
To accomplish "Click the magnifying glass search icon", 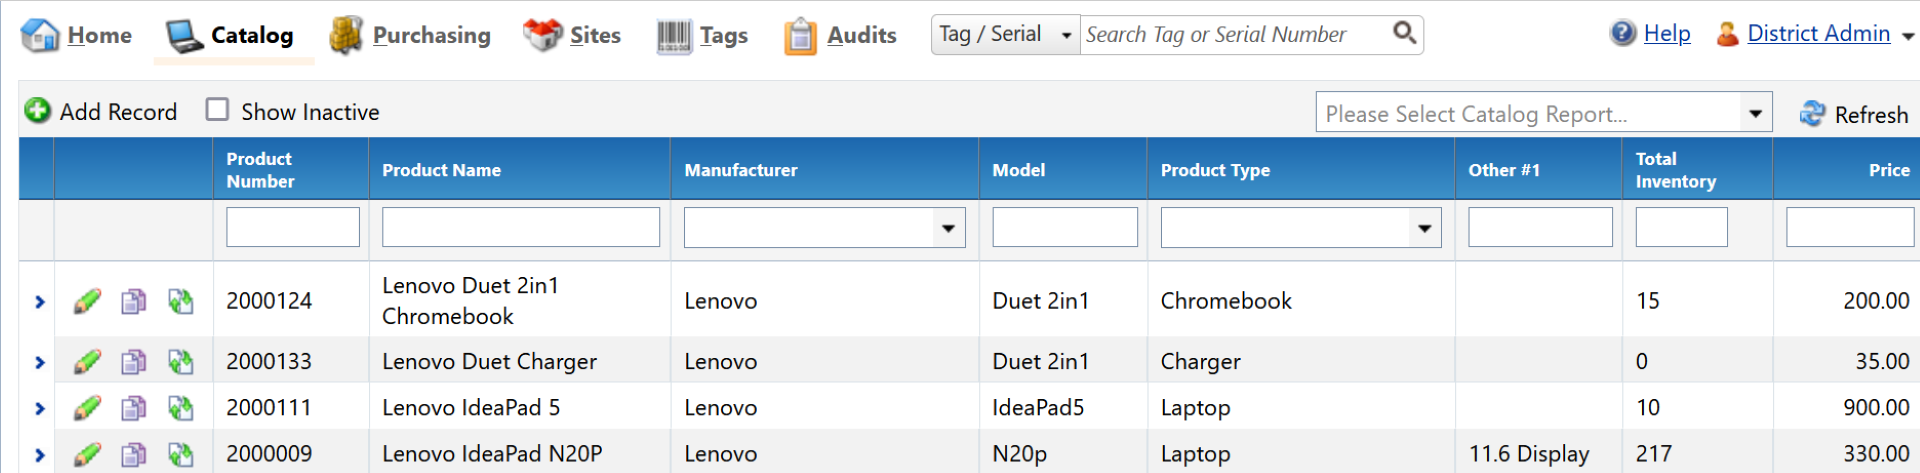I will pos(1405,33).
